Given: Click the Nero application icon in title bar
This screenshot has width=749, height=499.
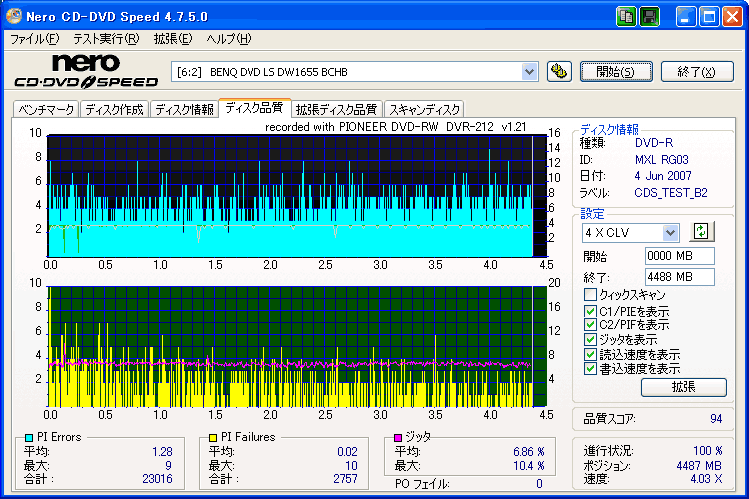Looking at the screenshot, I should click(14, 16).
